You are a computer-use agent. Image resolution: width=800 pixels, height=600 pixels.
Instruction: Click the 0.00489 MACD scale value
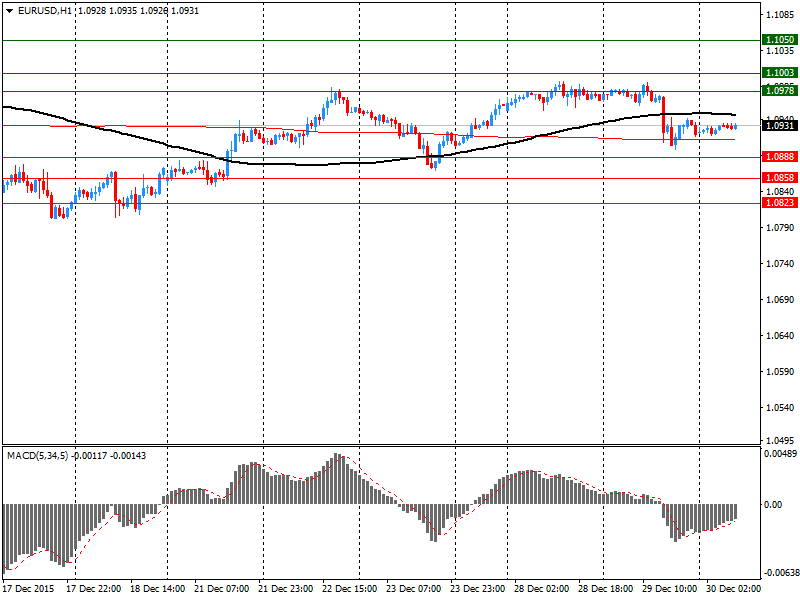pos(780,454)
